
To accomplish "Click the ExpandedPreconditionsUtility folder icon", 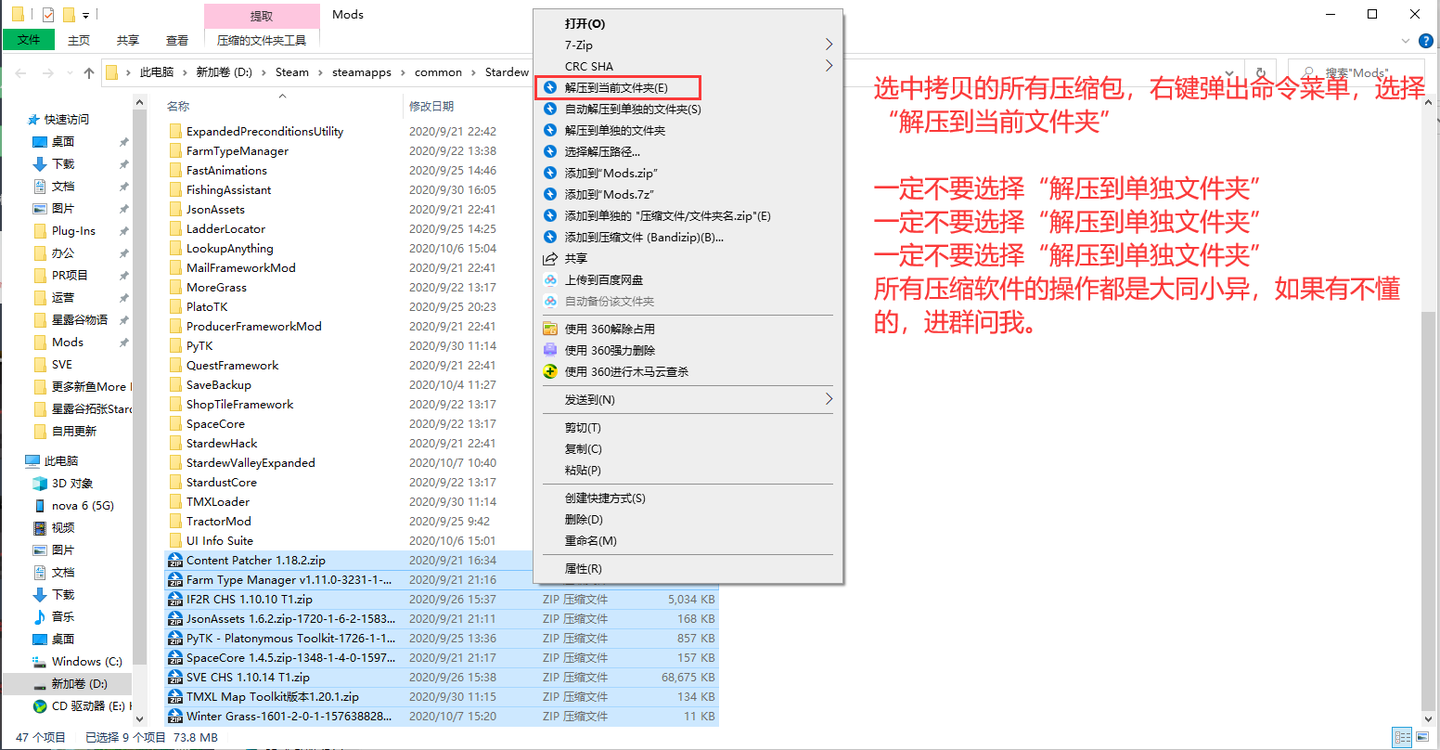I will pyautogui.click(x=175, y=131).
